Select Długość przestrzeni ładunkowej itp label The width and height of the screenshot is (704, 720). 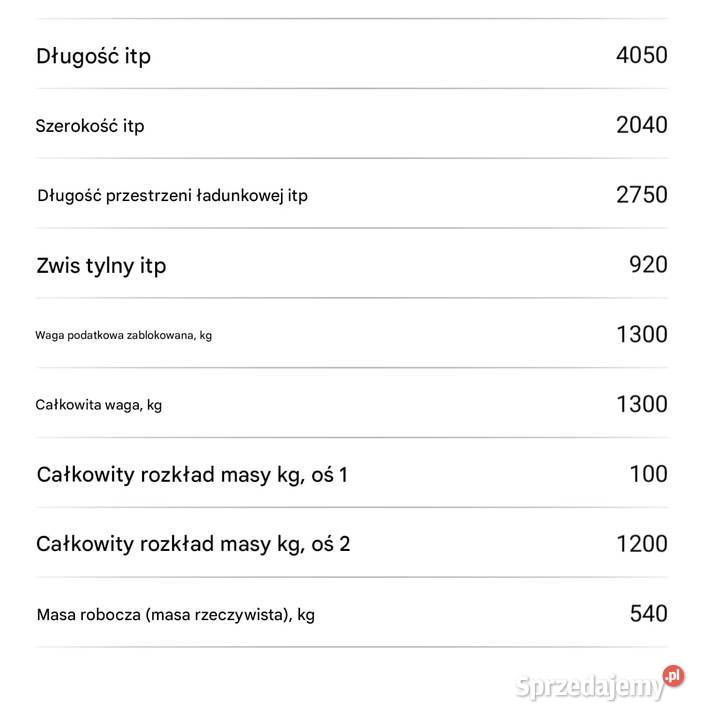(173, 196)
